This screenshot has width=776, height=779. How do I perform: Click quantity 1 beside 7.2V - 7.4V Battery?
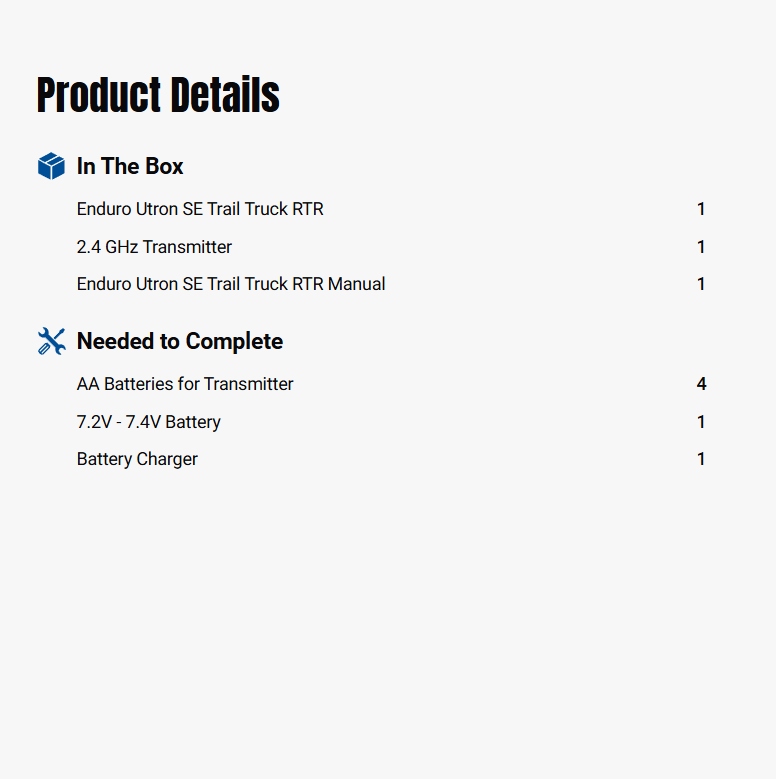(x=701, y=422)
